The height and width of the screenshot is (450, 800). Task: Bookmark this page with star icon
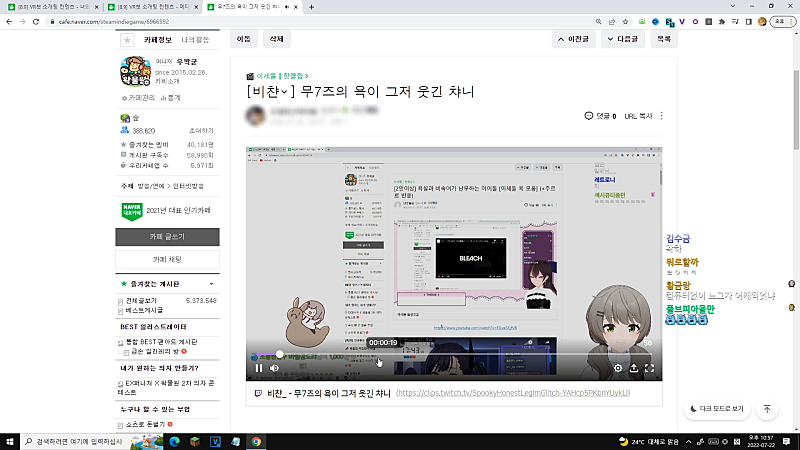[625, 21]
